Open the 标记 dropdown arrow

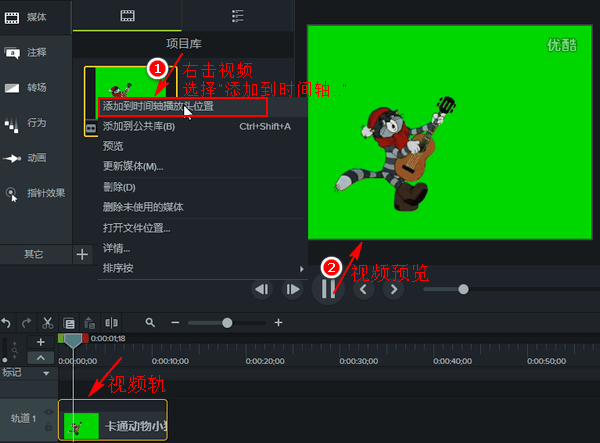click(46, 373)
